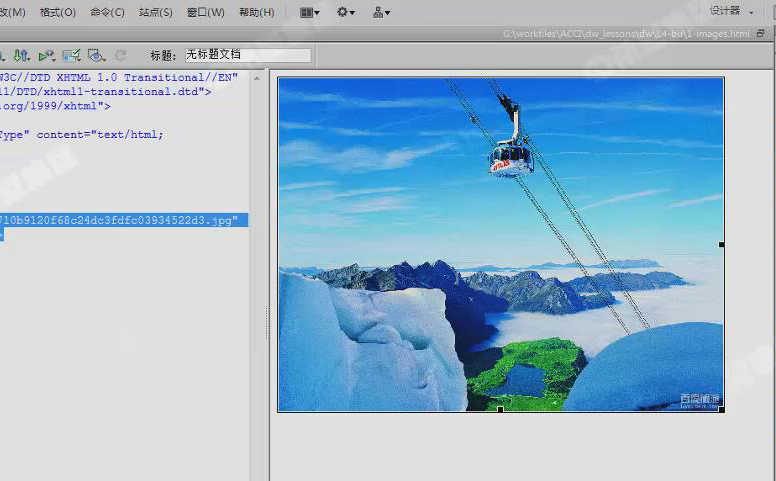This screenshot has width=776, height=481.
Task: Open the 设计器 workspace switcher
Action: (x=731, y=11)
